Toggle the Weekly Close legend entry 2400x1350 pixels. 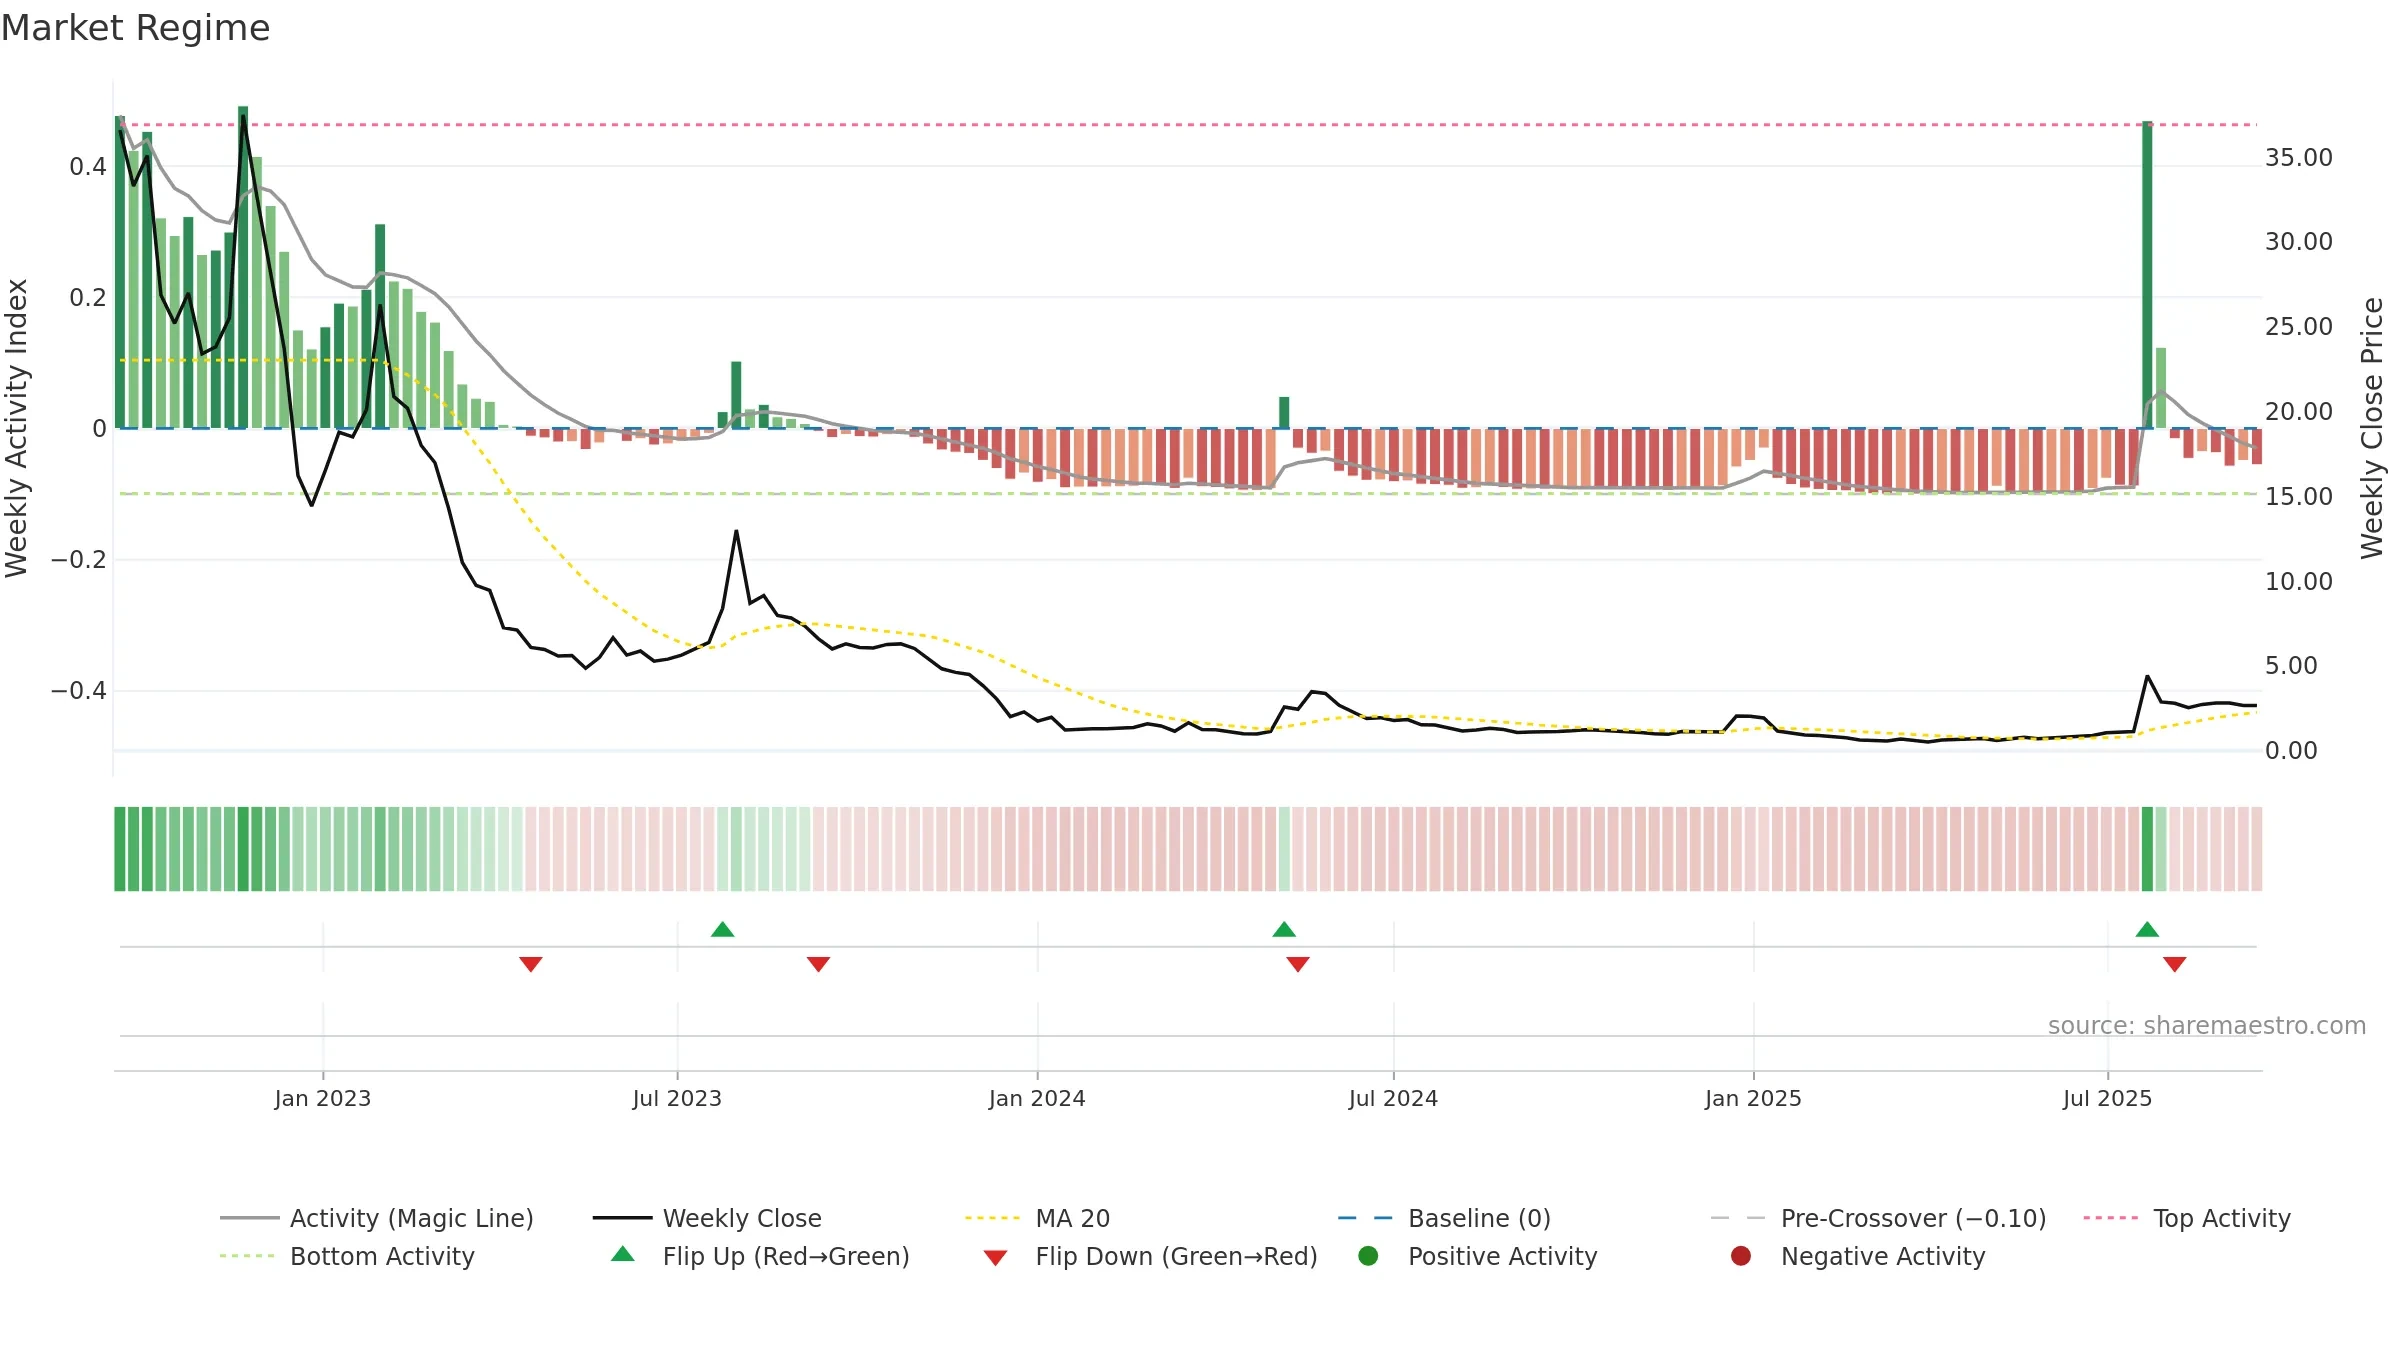[x=707, y=1218]
